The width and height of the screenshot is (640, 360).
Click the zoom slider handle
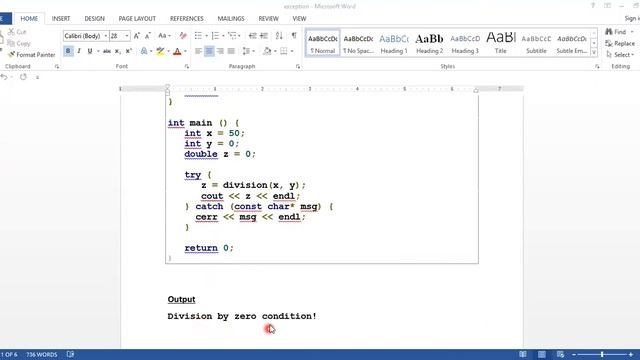(x=602, y=354)
